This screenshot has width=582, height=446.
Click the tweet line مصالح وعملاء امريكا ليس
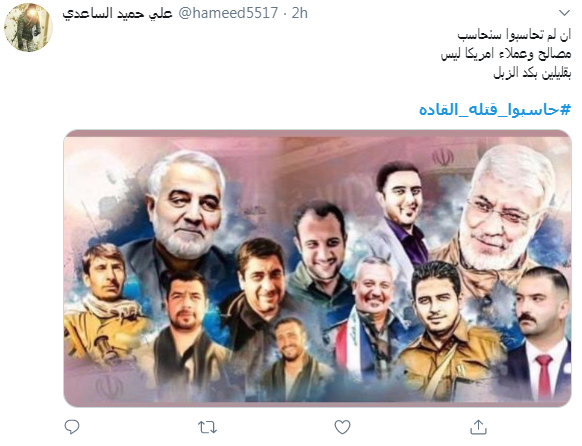point(506,54)
